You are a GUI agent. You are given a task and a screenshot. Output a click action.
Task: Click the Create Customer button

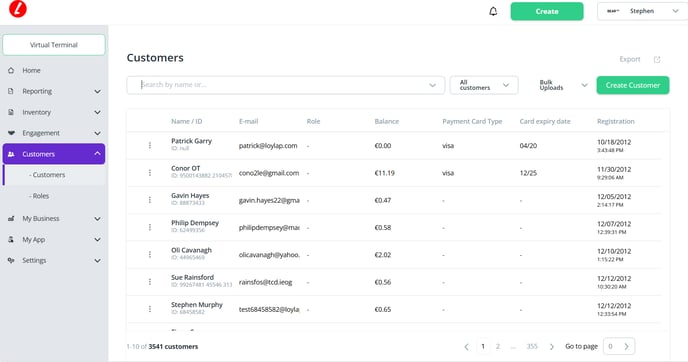[633, 85]
